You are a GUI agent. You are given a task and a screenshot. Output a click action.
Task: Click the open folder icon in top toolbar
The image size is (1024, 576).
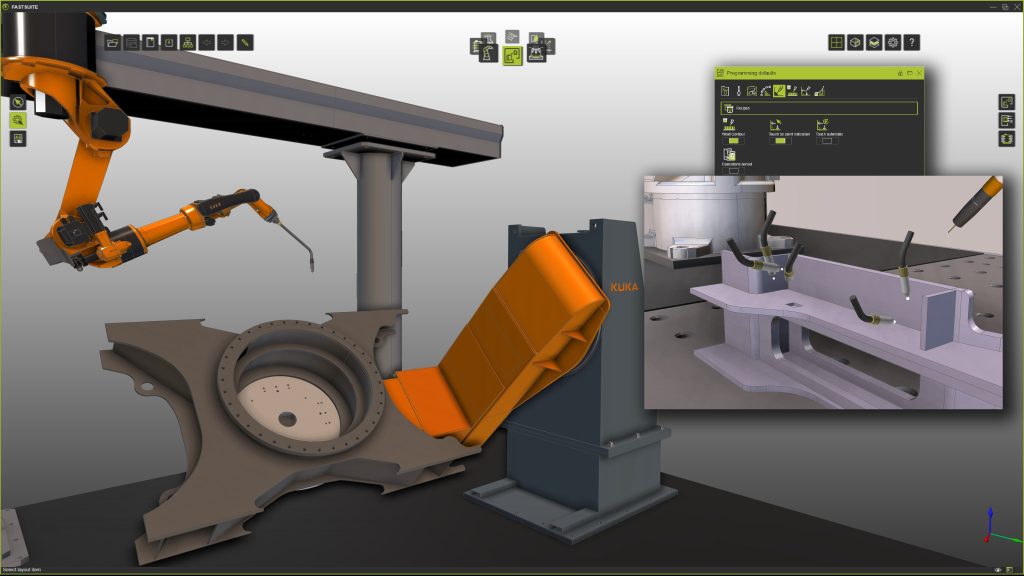pos(112,42)
